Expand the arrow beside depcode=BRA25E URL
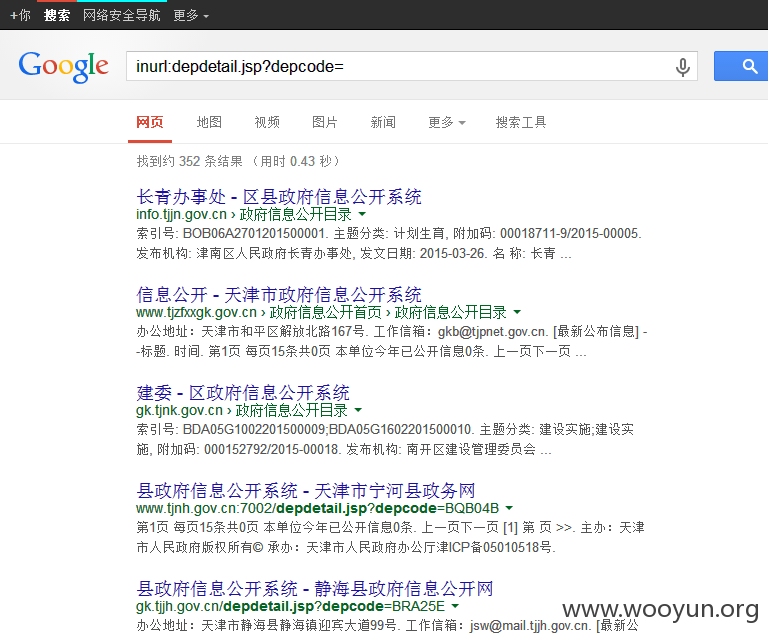The width and height of the screenshot is (768, 638). 456,606
